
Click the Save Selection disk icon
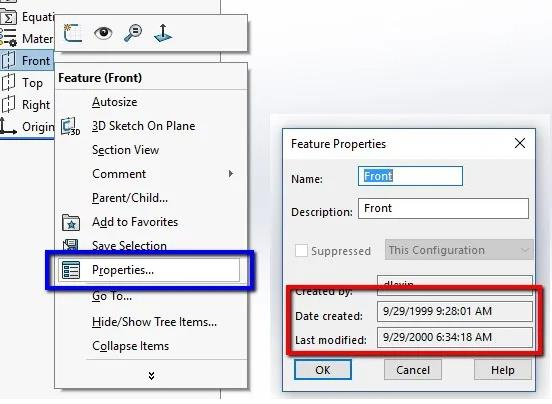70,244
